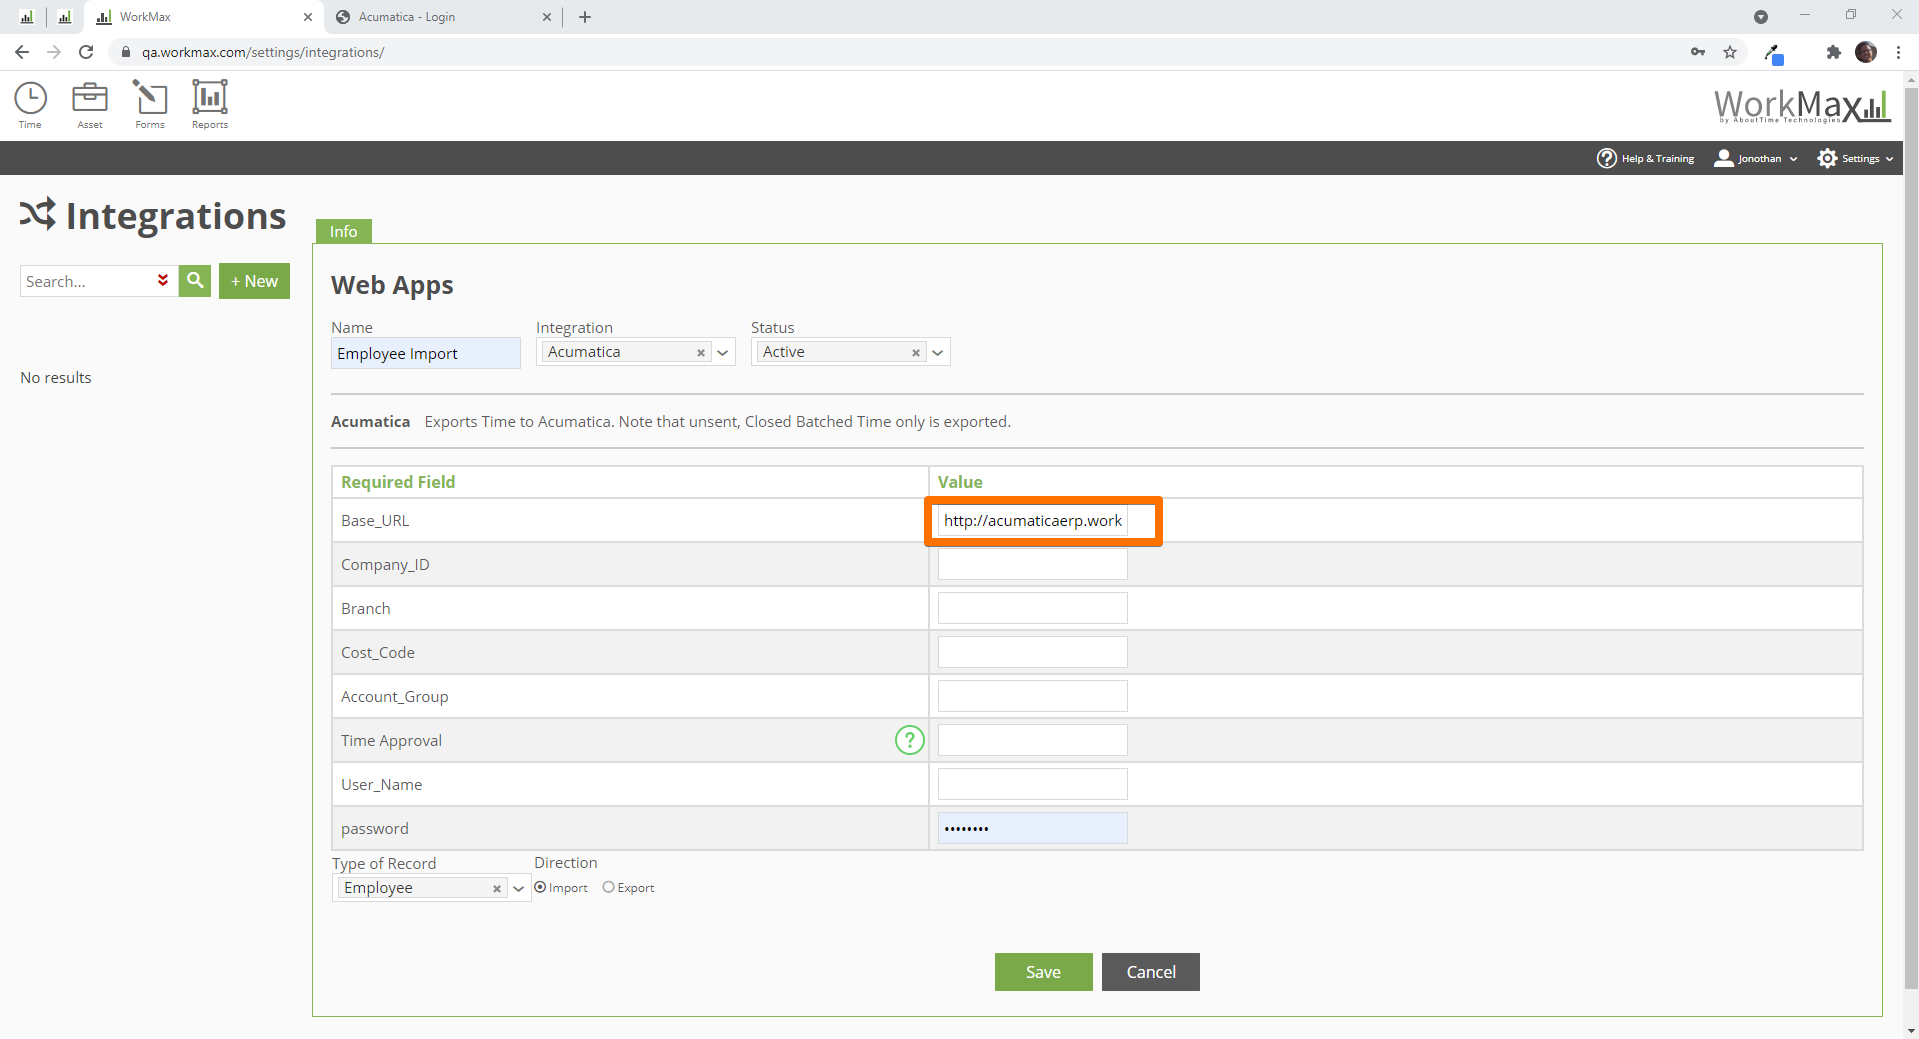
Task: Go back to the previous browser page
Action: pyautogui.click(x=22, y=52)
